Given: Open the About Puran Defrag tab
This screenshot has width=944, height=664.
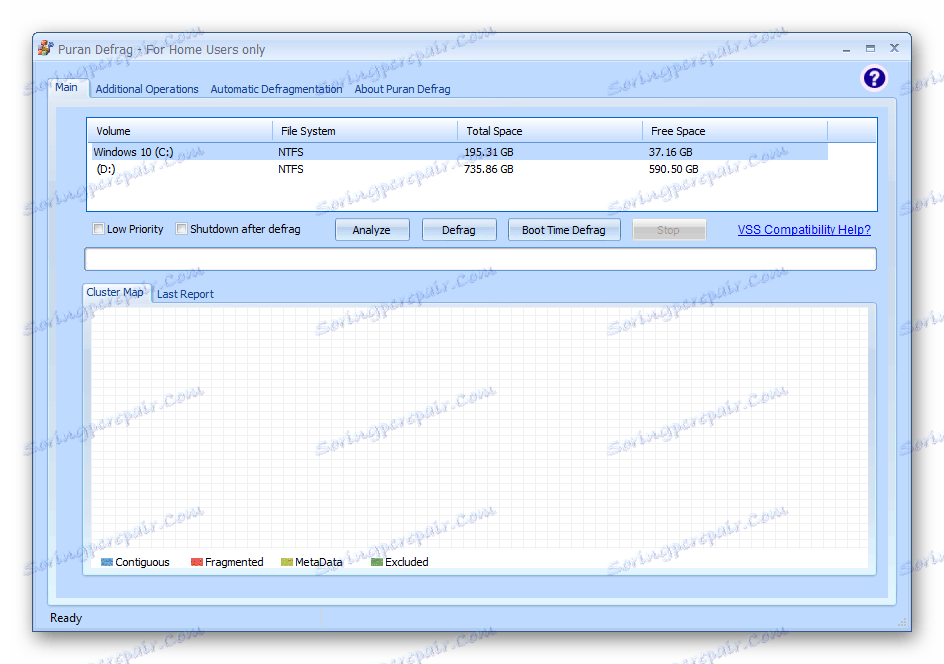Looking at the screenshot, I should coord(402,89).
